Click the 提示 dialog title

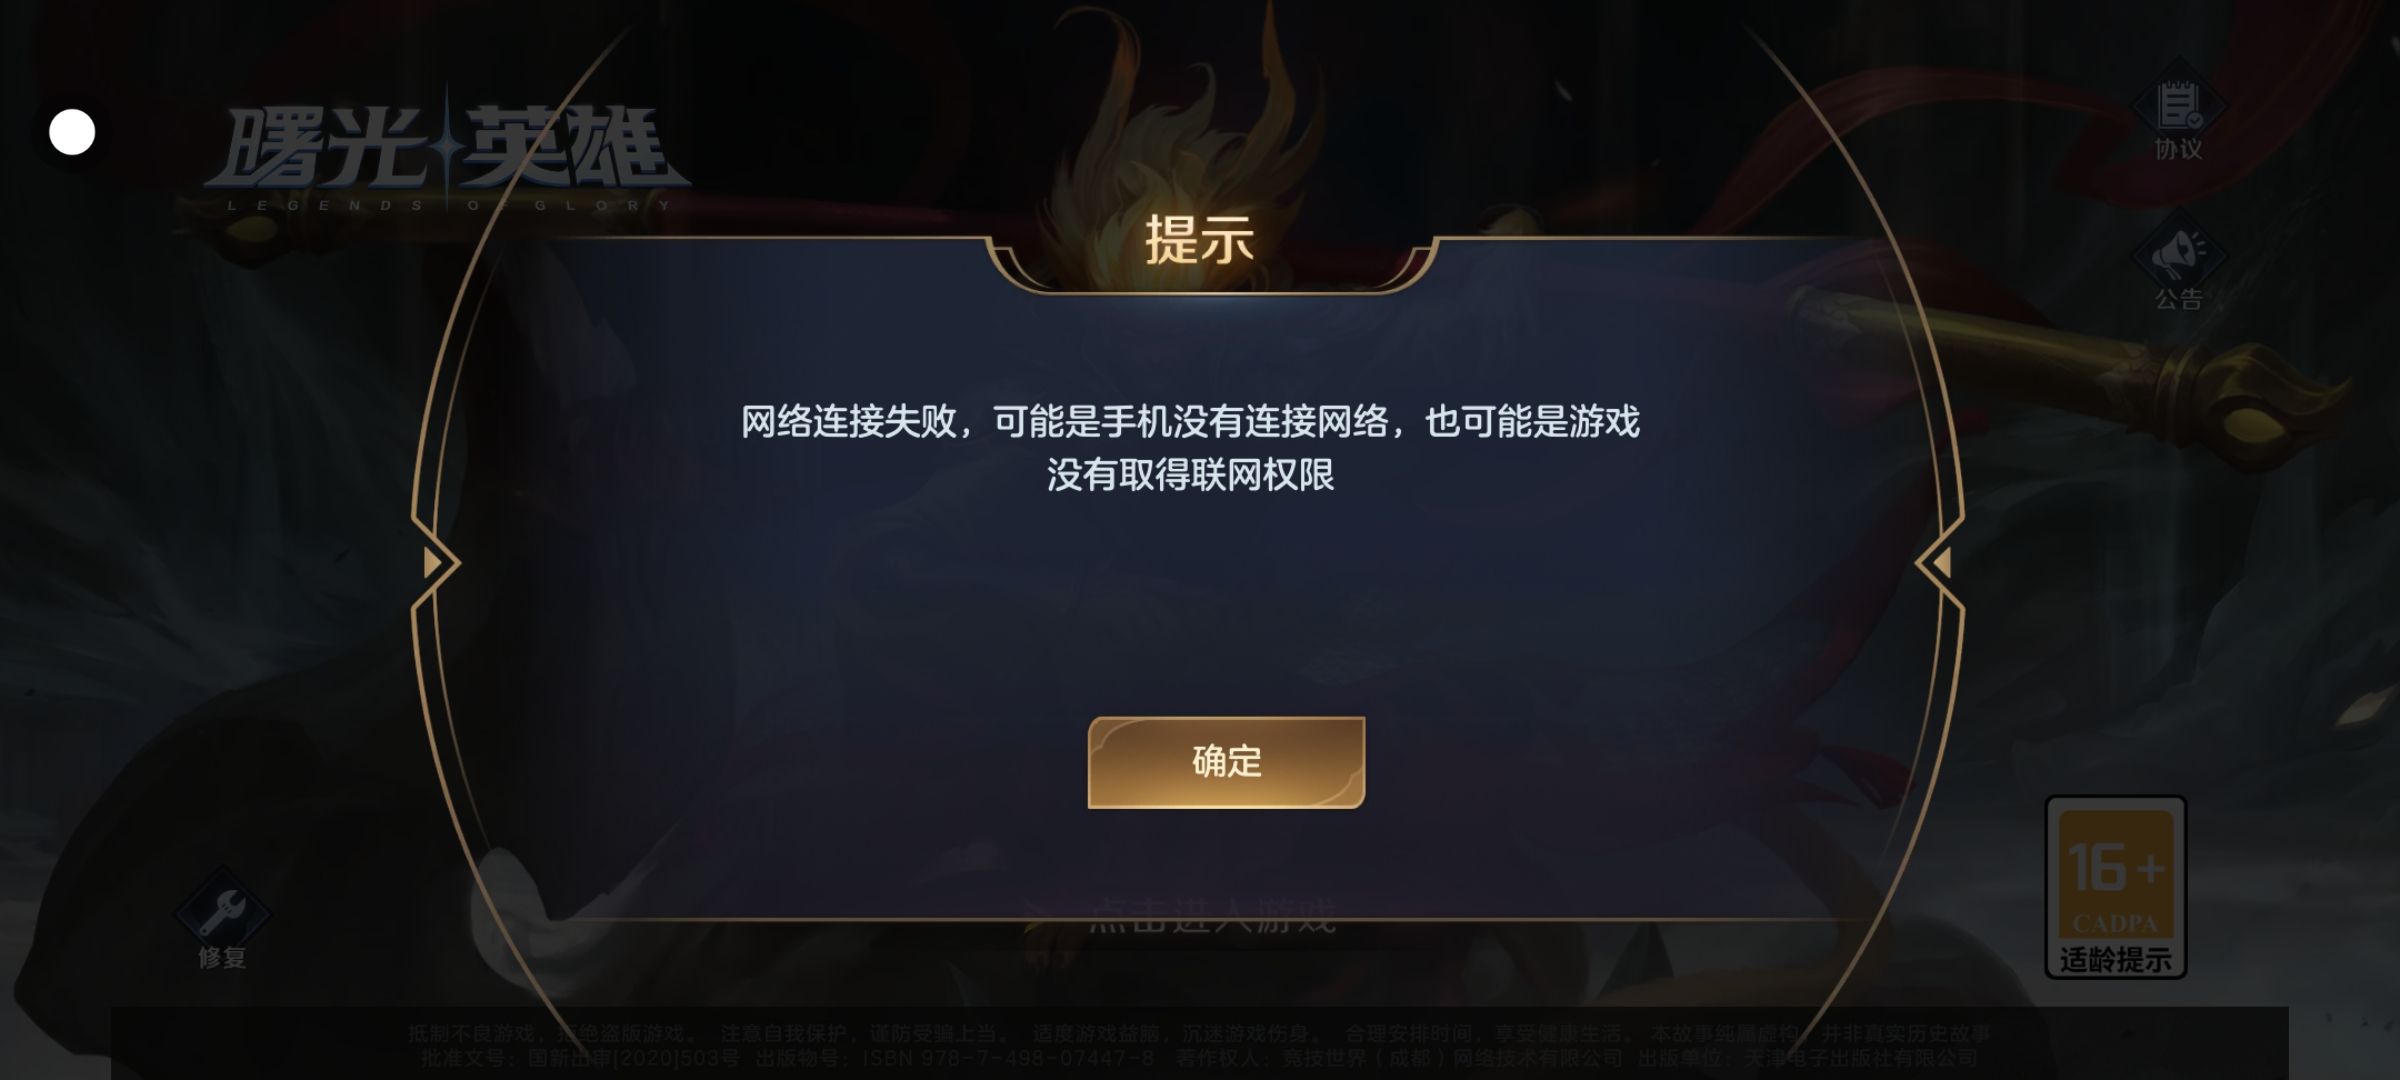(1199, 241)
